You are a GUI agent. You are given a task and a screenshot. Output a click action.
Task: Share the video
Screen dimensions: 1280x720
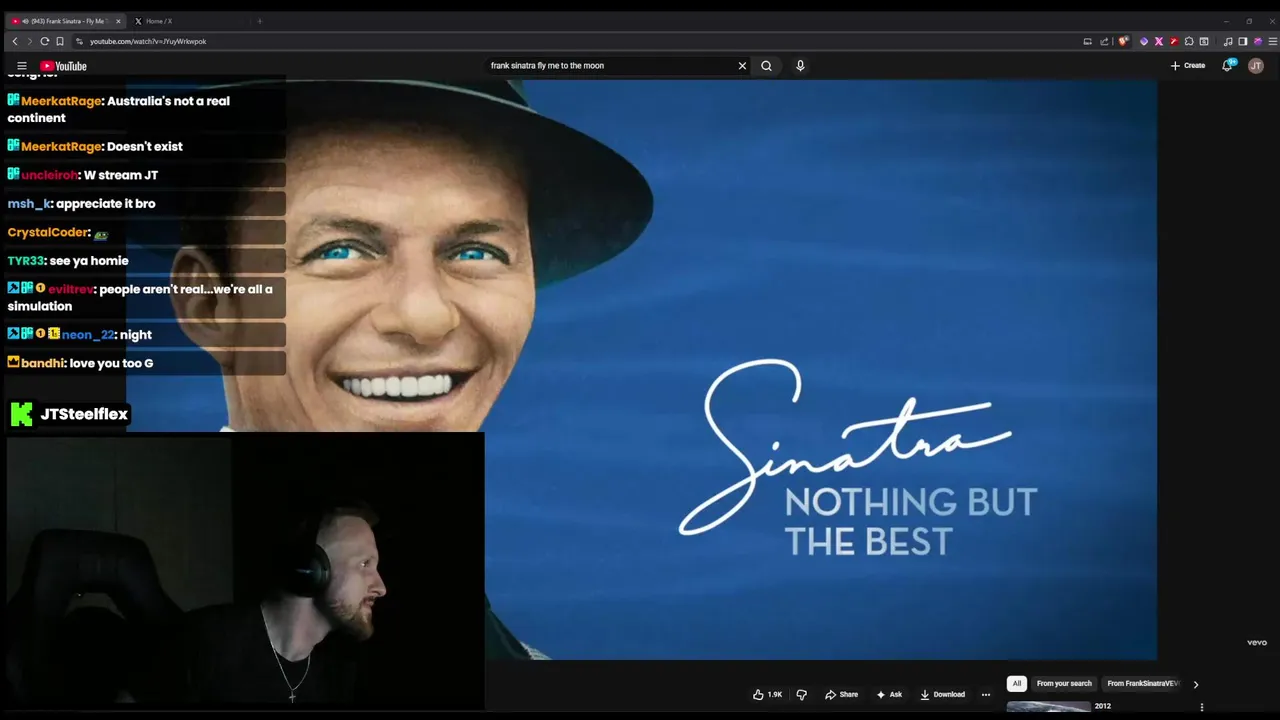842,695
